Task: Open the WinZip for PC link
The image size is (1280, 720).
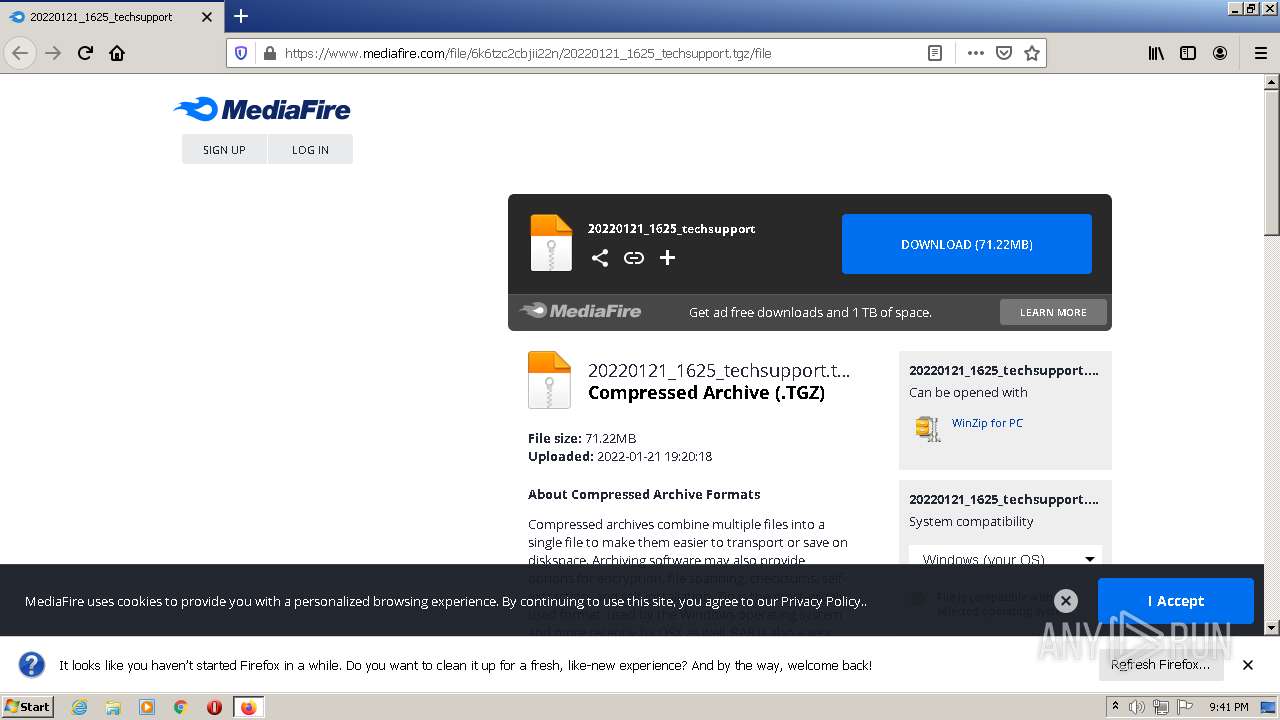Action: pyautogui.click(x=987, y=423)
